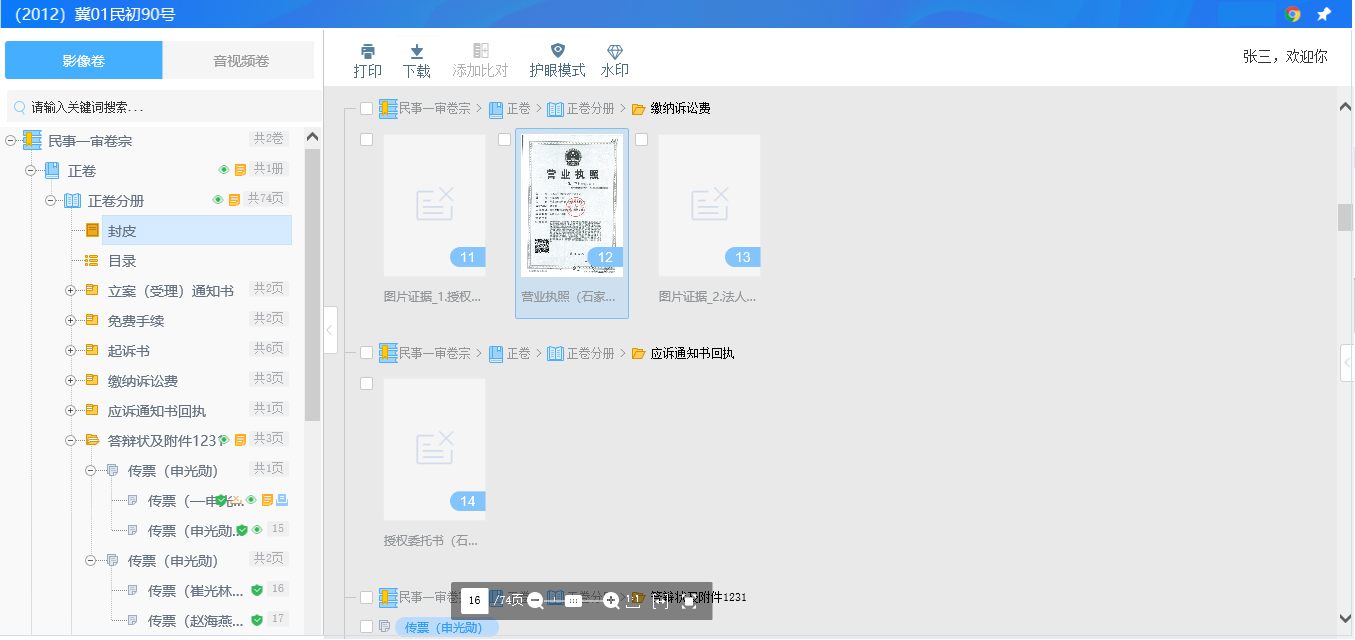Click the 正卷 book icon in tree
This screenshot has width=1355, height=640.
52,171
